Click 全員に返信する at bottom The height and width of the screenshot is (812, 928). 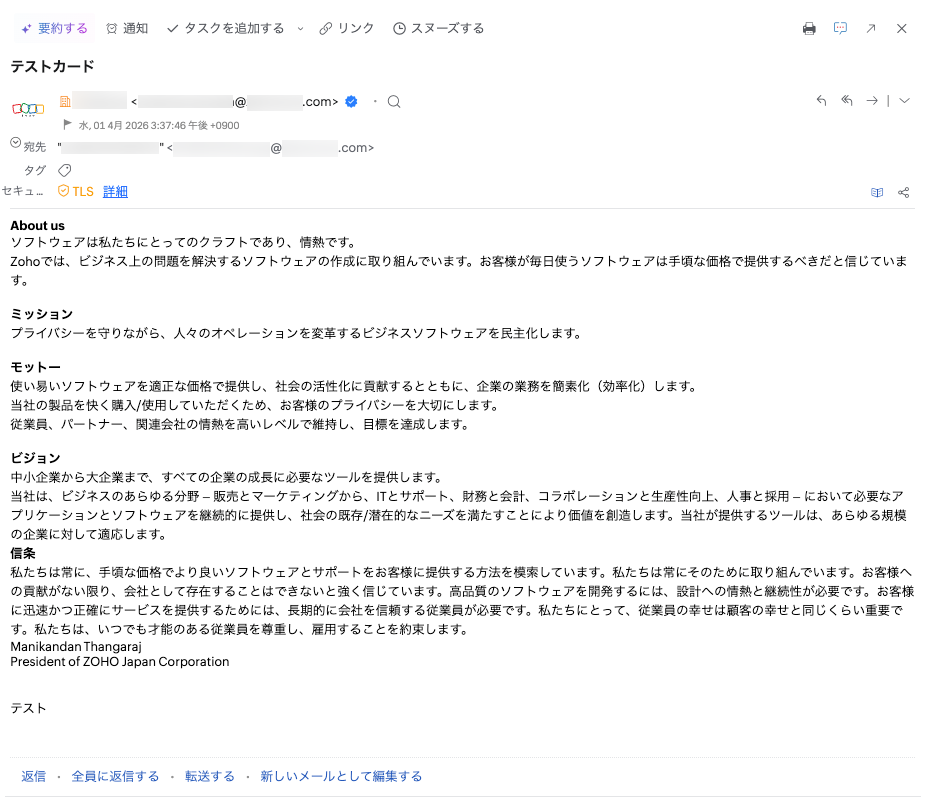click(115, 776)
